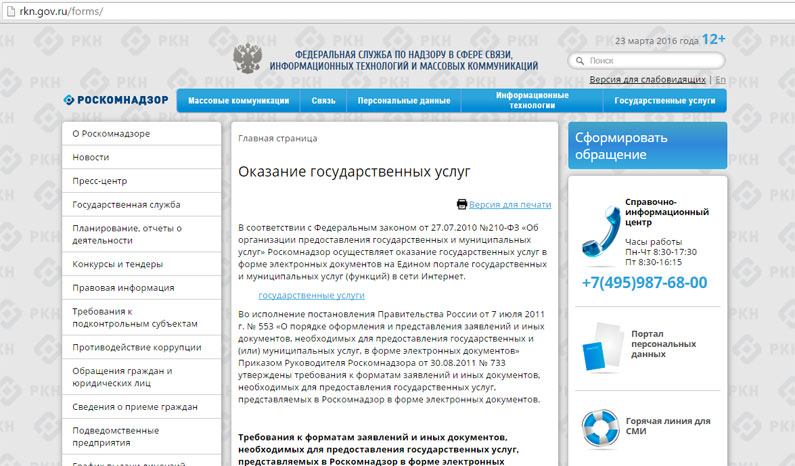
Task: Open the Массовые коммуникации menu
Action: click(x=239, y=101)
